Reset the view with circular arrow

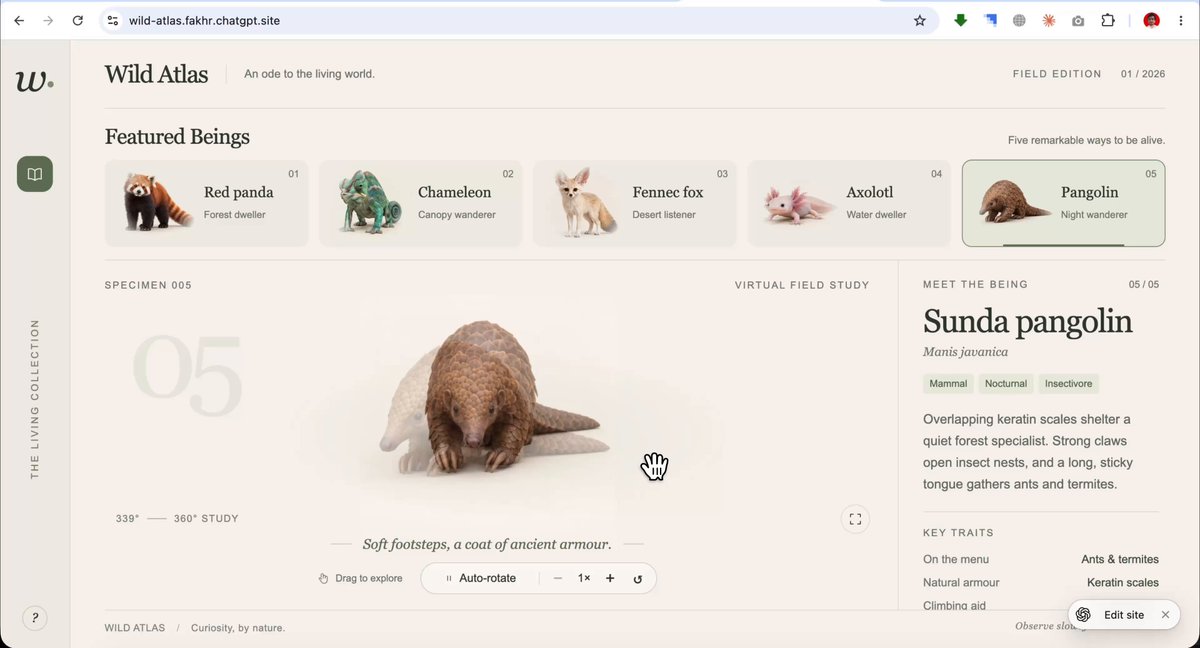point(638,579)
